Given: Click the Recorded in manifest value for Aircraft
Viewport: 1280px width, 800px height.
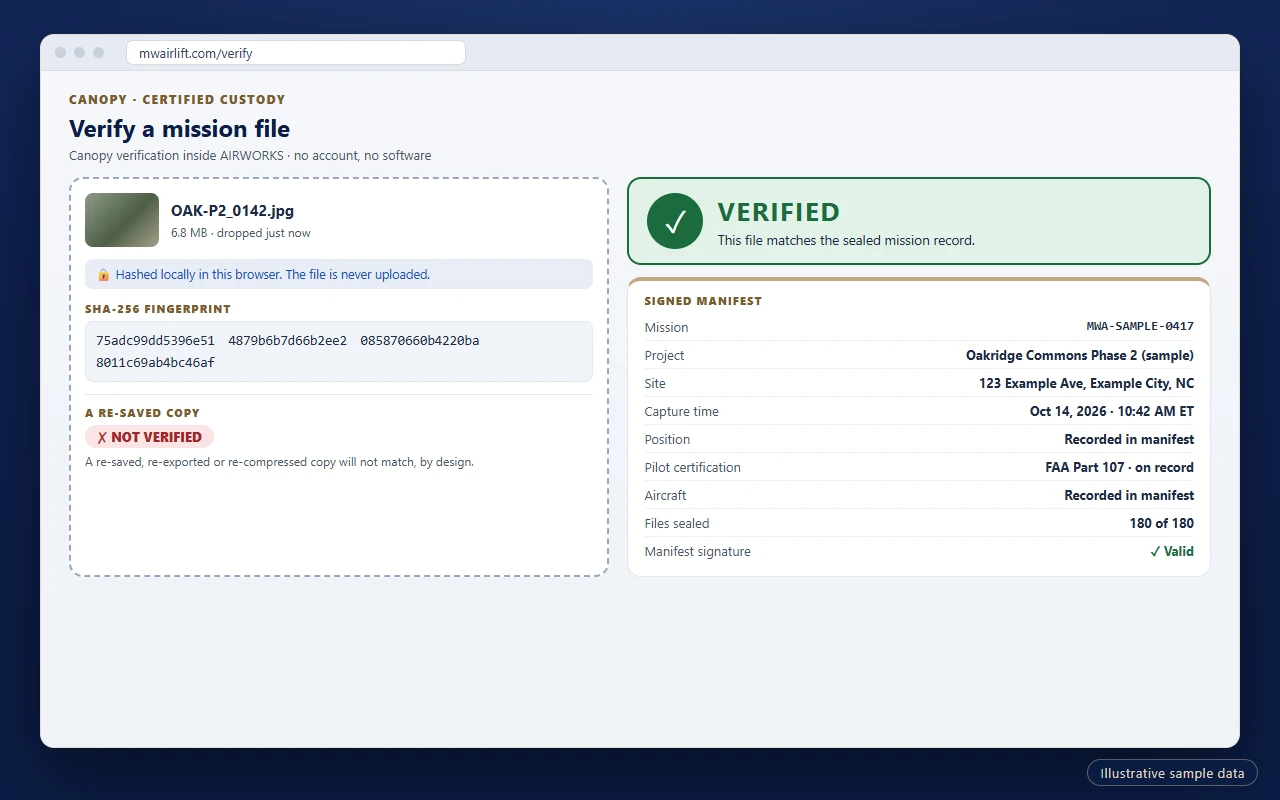Looking at the screenshot, I should coord(1129,495).
